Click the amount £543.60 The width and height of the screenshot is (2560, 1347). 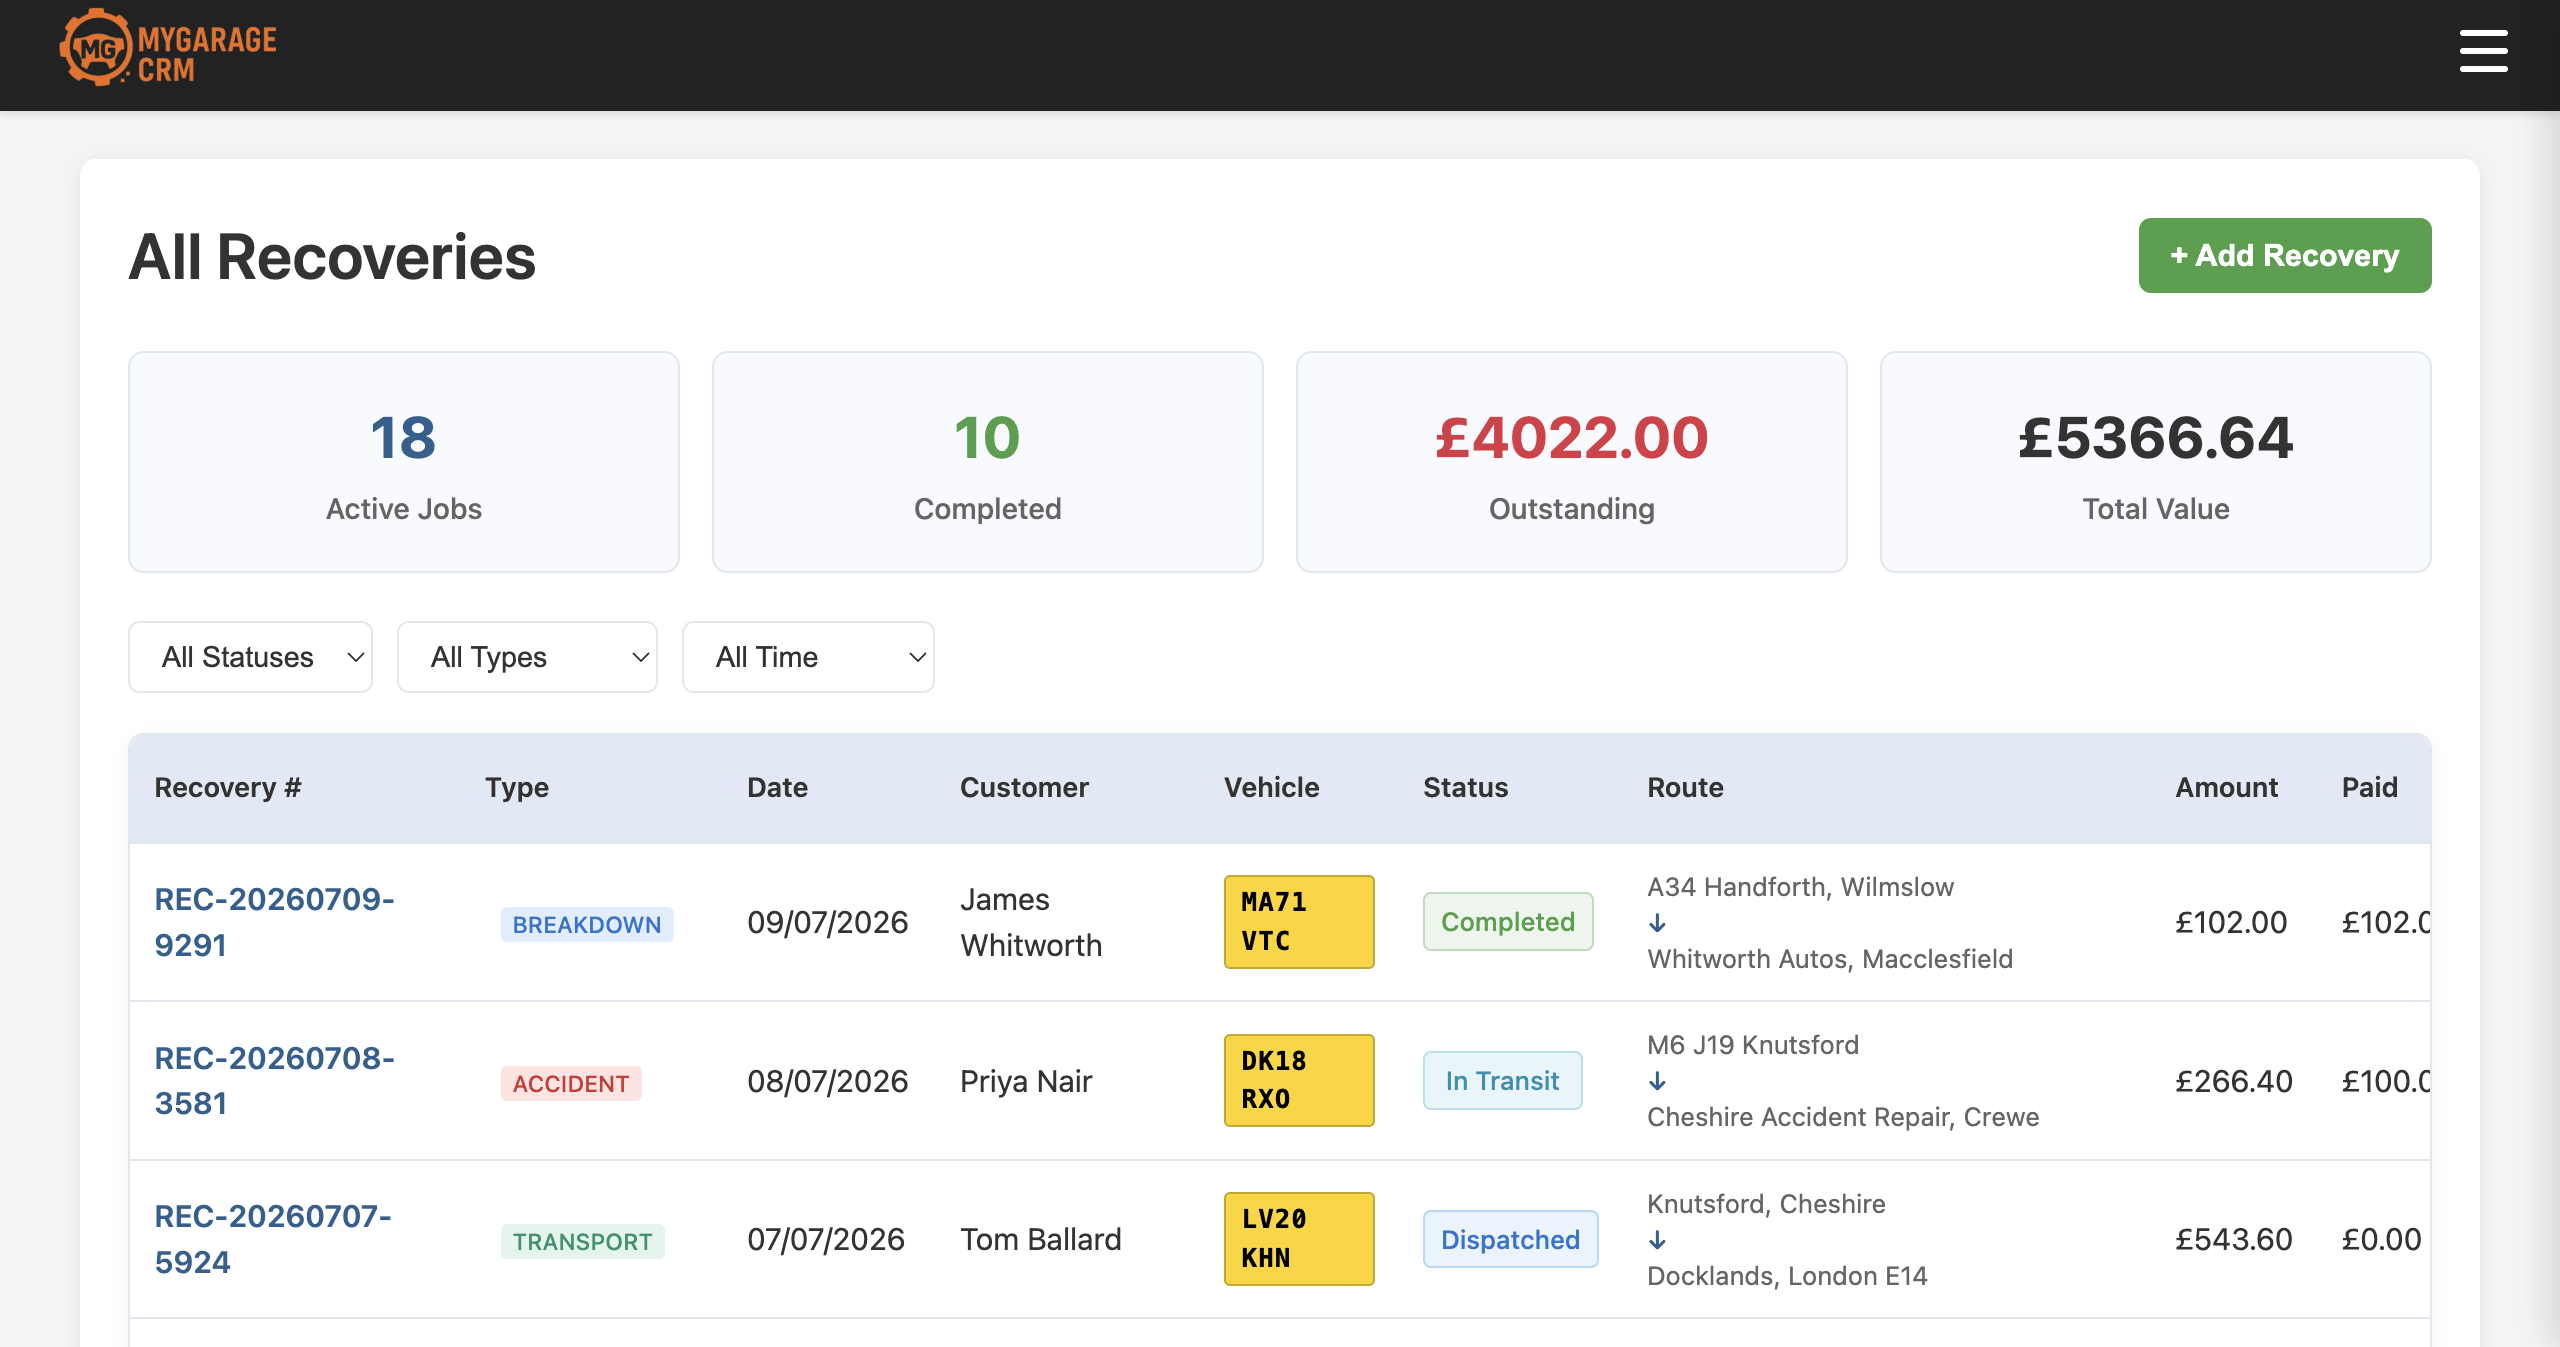(x=2234, y=1239)
